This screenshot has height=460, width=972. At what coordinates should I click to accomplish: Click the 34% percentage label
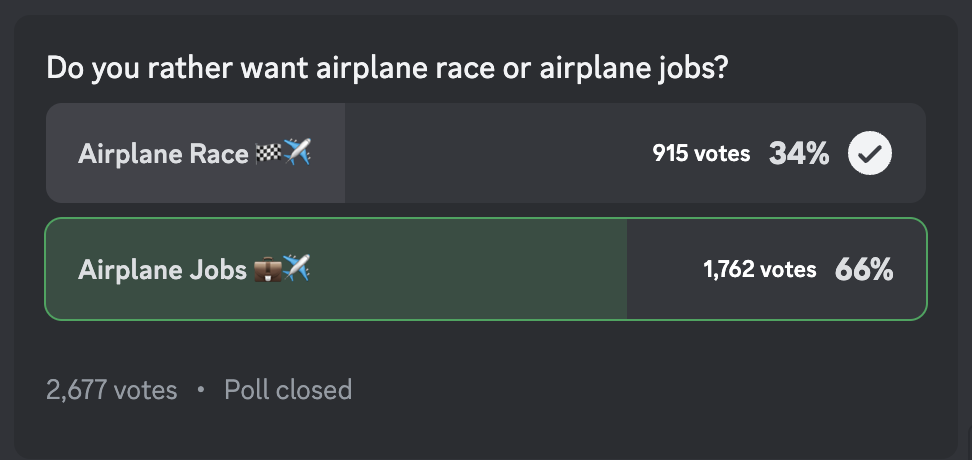(798, 153)
